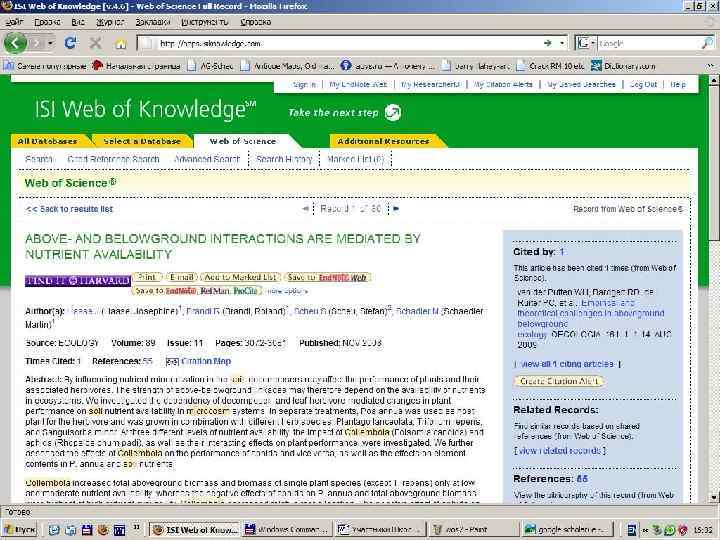This screenshot has width=720, height=540.
Task: Open the advego bookmark
Action: (388, 66)
